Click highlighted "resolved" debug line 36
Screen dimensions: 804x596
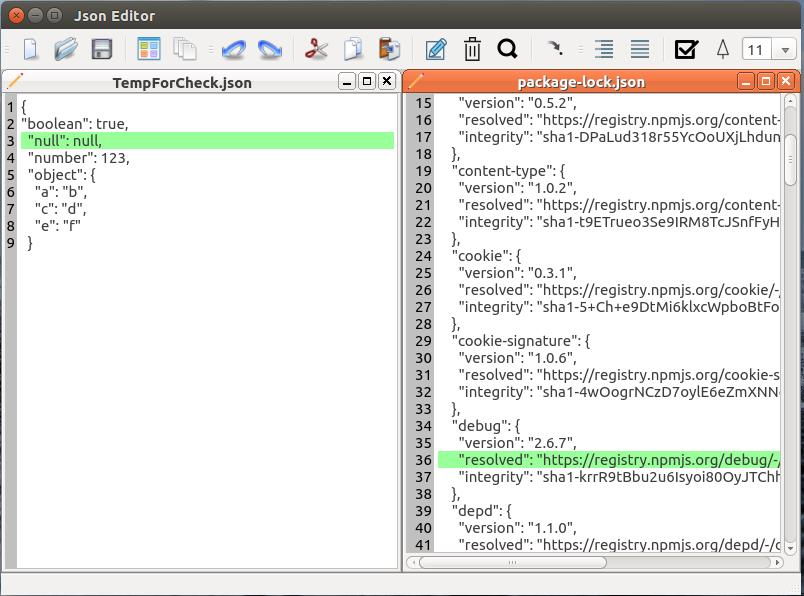[609, 460]
